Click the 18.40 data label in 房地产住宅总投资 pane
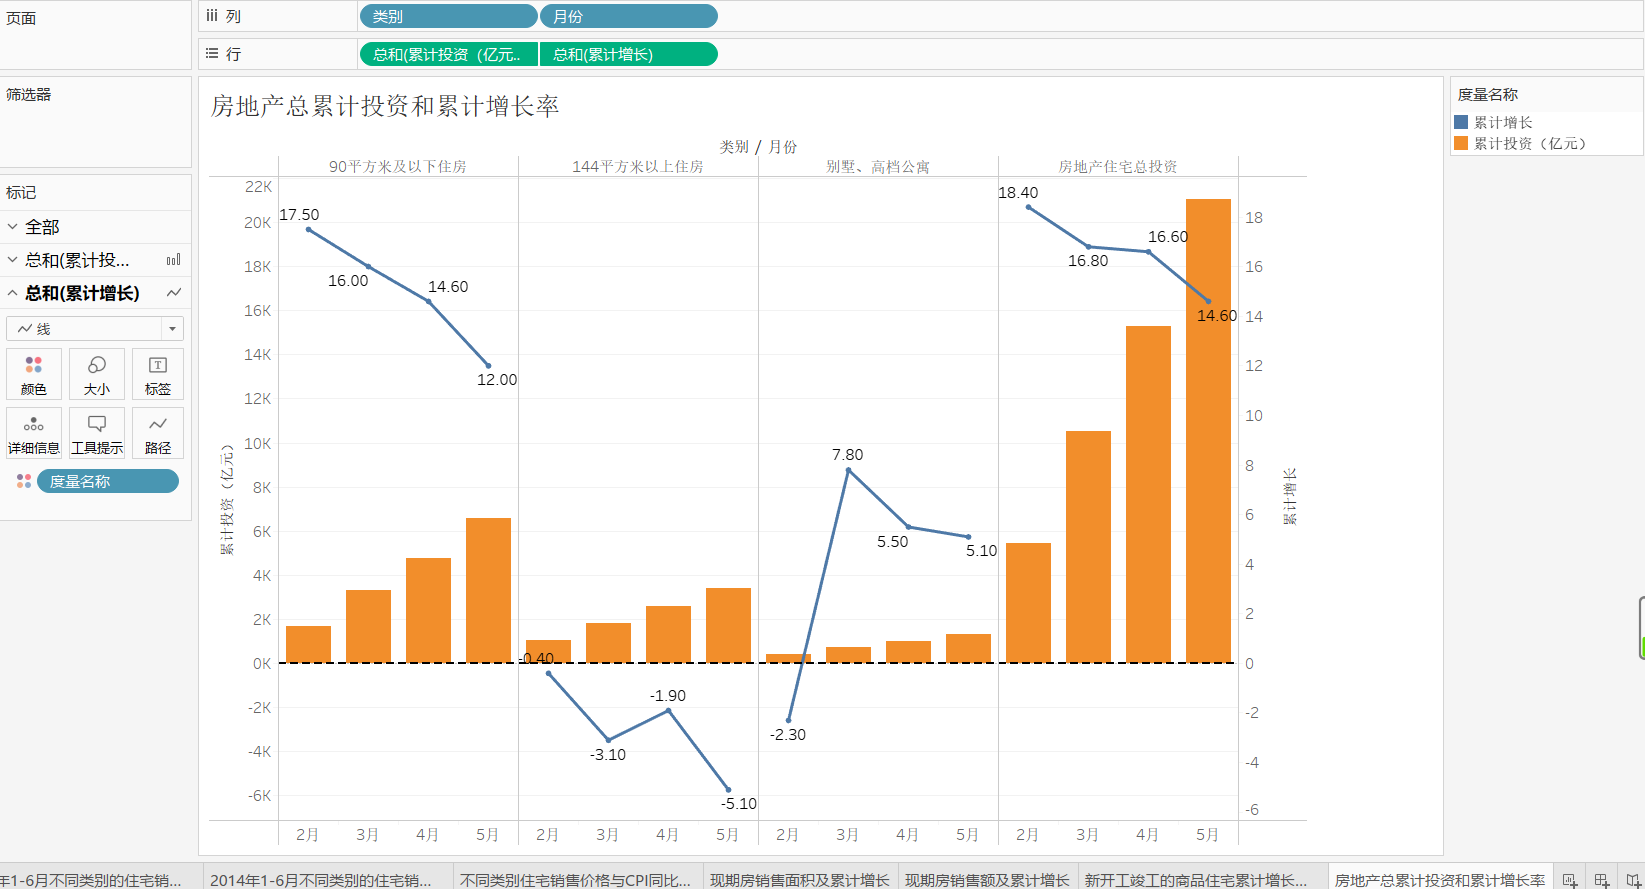The width and height of the screenshot is (1645, 889). pyautogui.click(x=1018, y=193)
